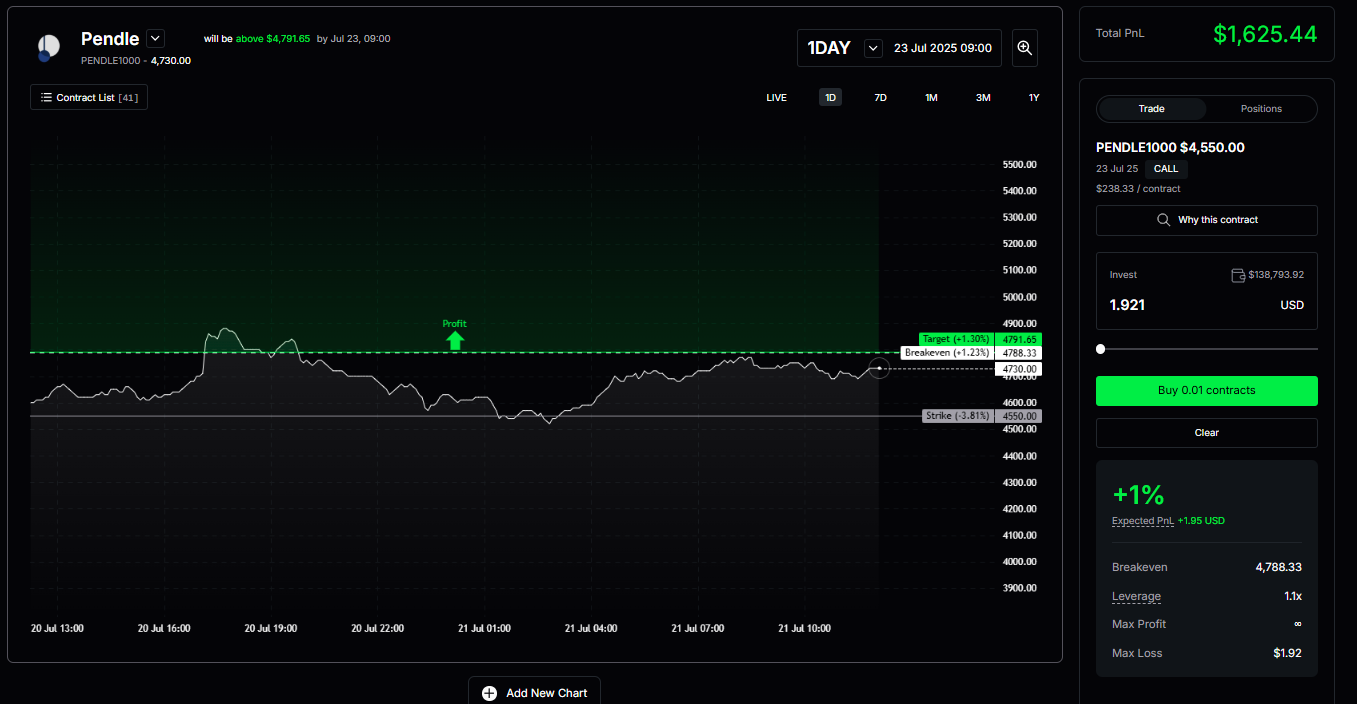Select the 1Y chart range
The height and width of the screenshot is (704, 1357).
(1033, 97)
